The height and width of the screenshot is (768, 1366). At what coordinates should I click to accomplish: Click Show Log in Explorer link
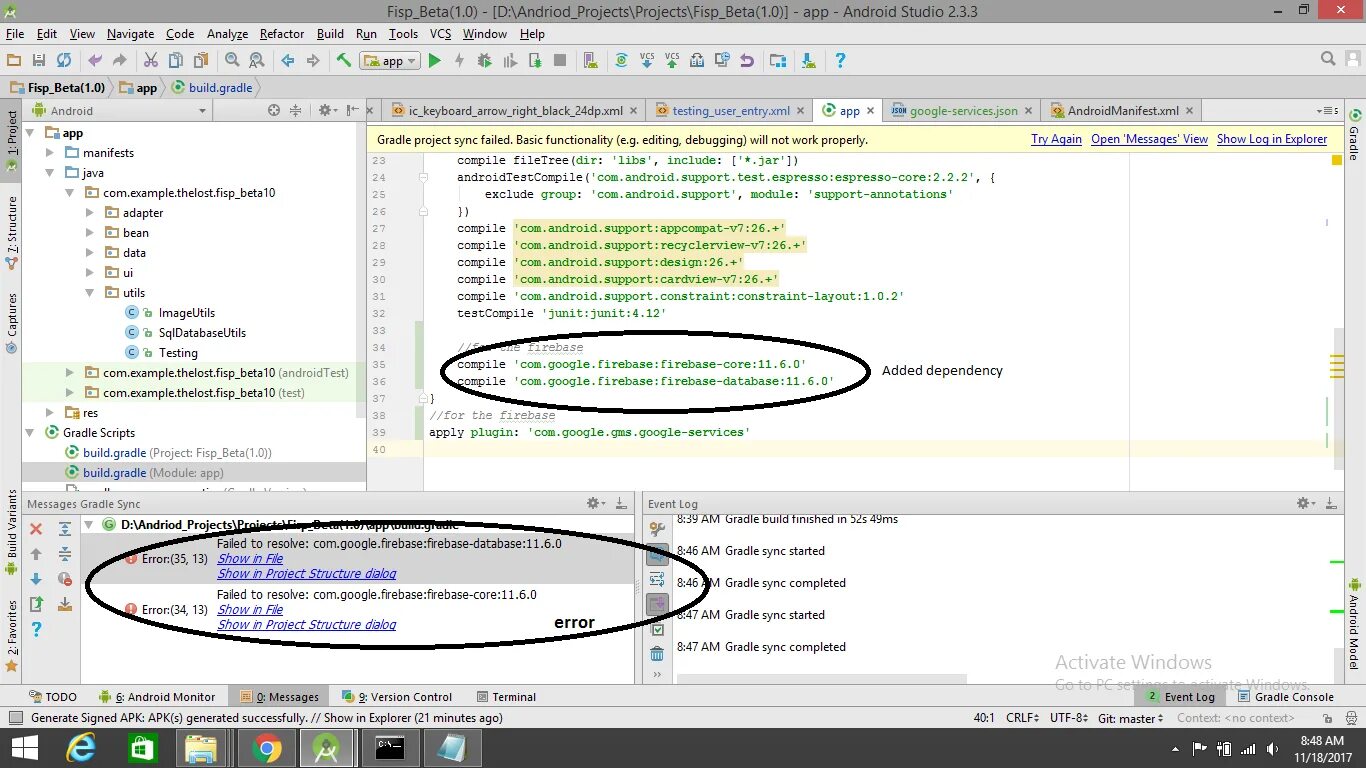(x=1272, y=139)
